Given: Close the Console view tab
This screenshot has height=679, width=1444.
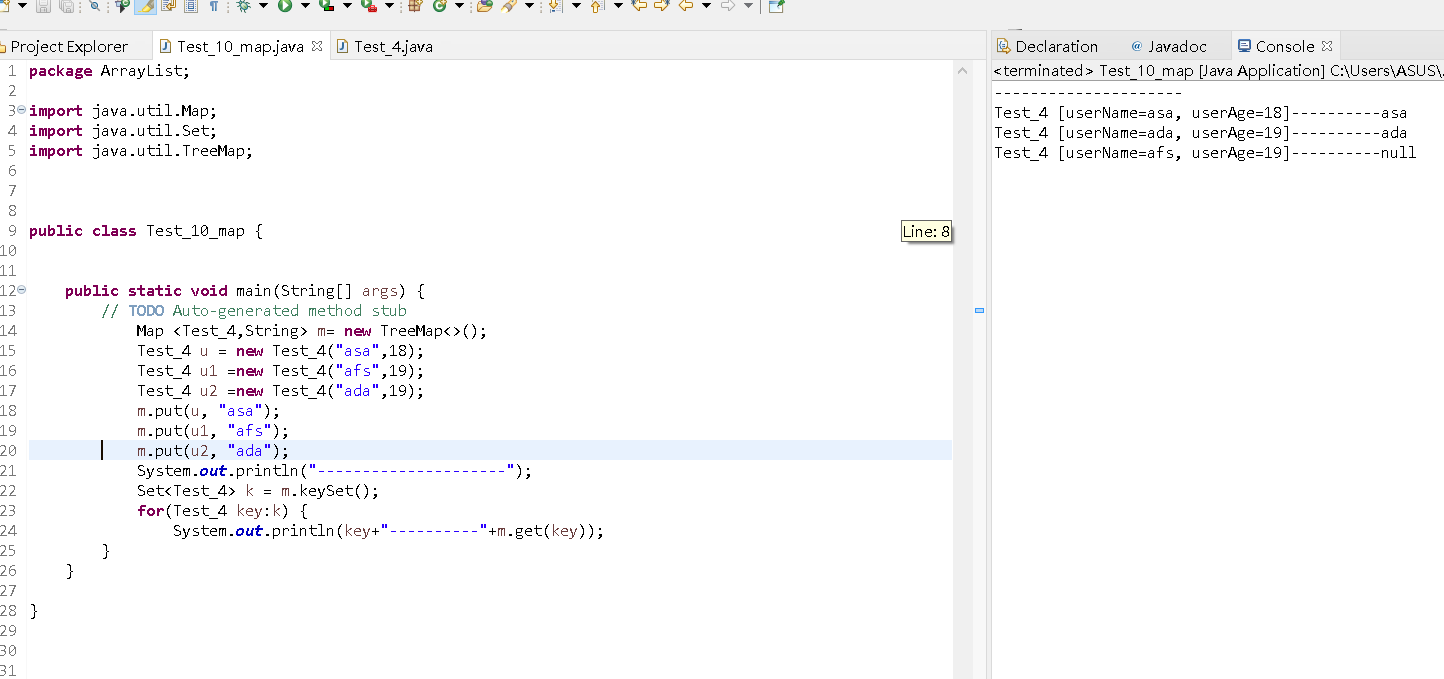Looking at the screenshot, I should [1327, 46].
